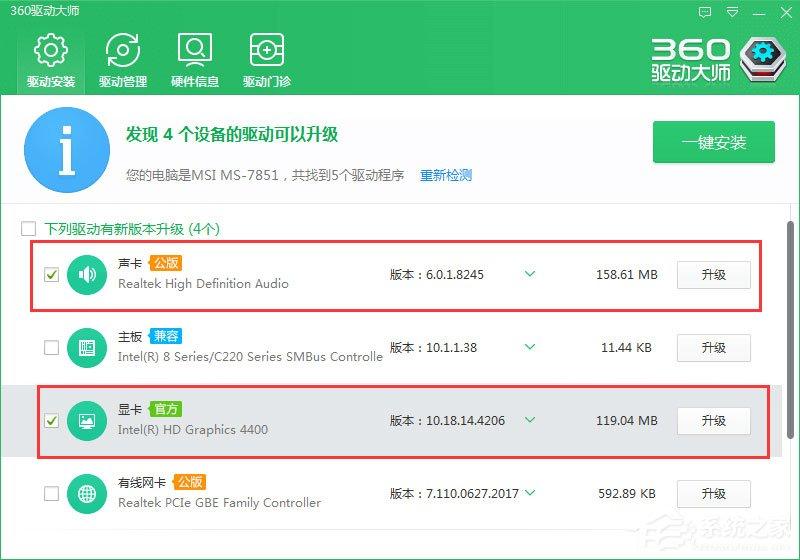Click the 119.04 MB size value
The image size is (800, 560).
pyautogui.click(x=627, y=421)
